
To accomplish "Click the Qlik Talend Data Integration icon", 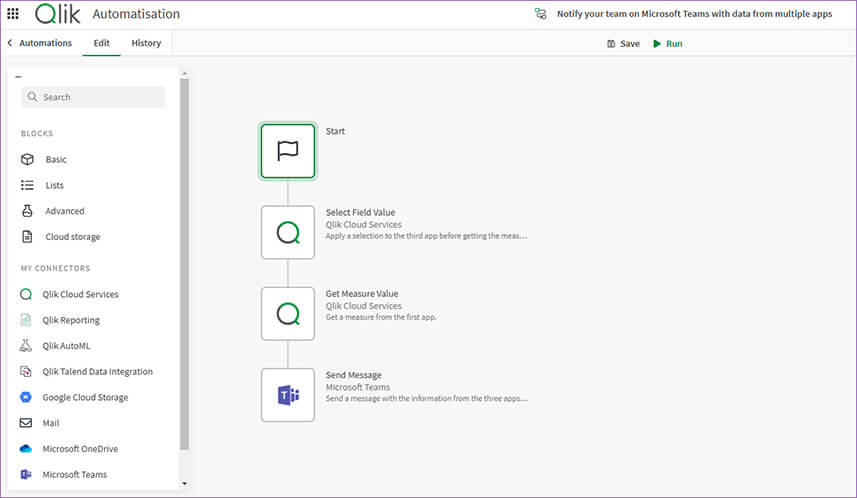I will 26,371.
